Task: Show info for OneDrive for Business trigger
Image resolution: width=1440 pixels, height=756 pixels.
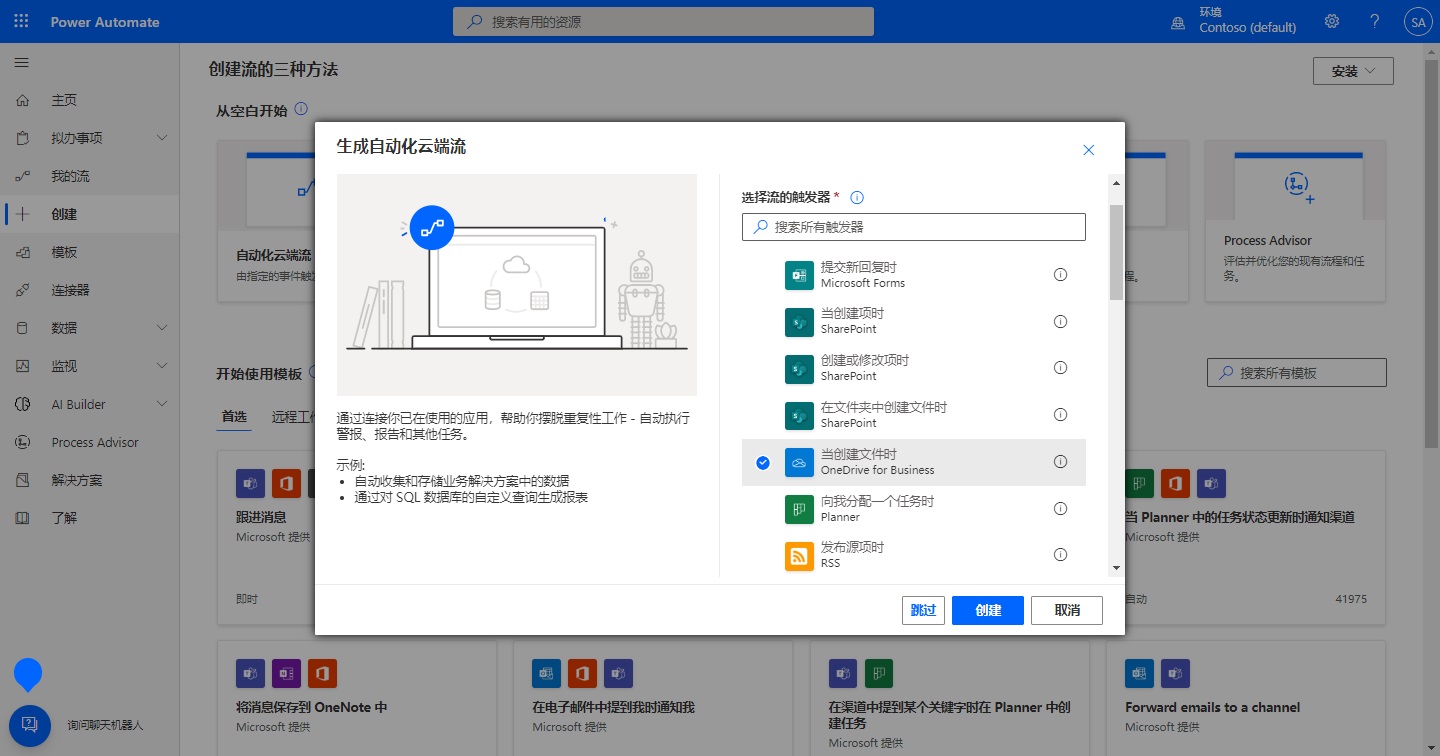Action: coord(1060,461)
